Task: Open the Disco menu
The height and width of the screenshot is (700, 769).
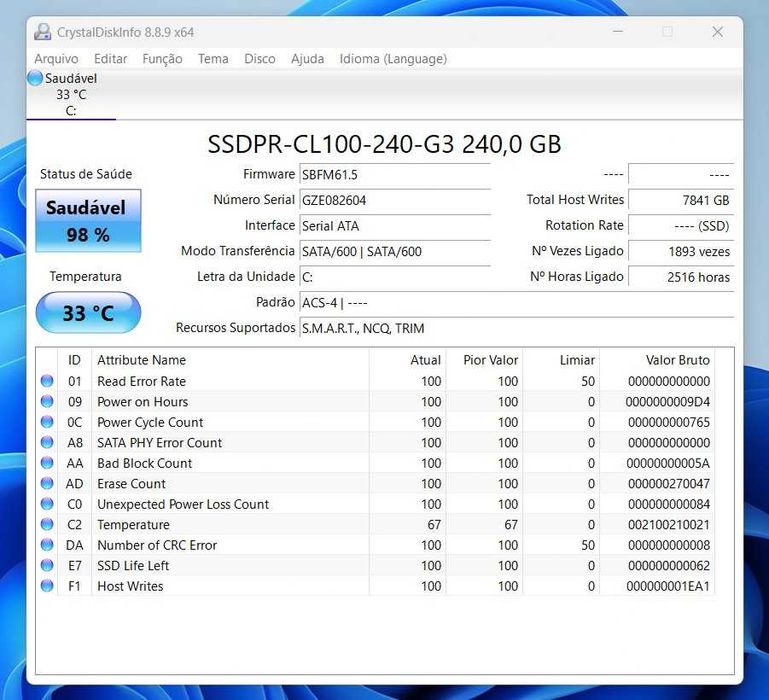Action: click(x=259, y=59)
